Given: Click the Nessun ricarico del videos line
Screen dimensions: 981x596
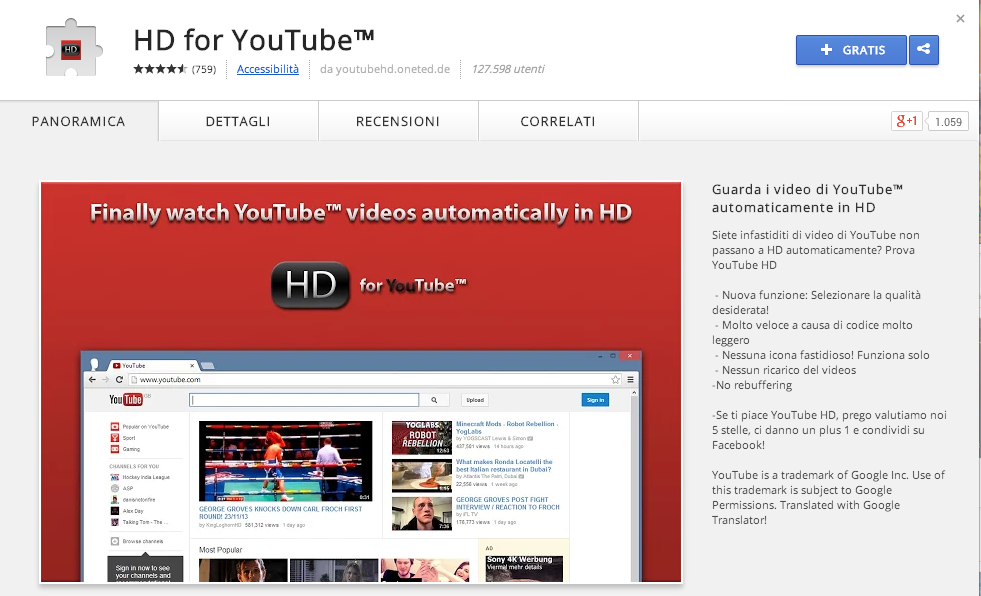Looking at the screenshot, I should click(788, 370).
